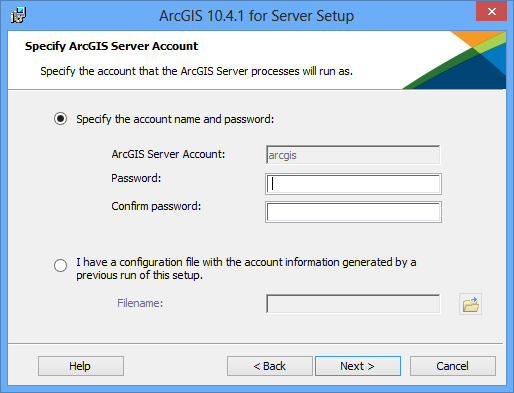Click the browse folder icon beside Filename
The width and height of the screenshot is (514, 393).
point(470,304)
